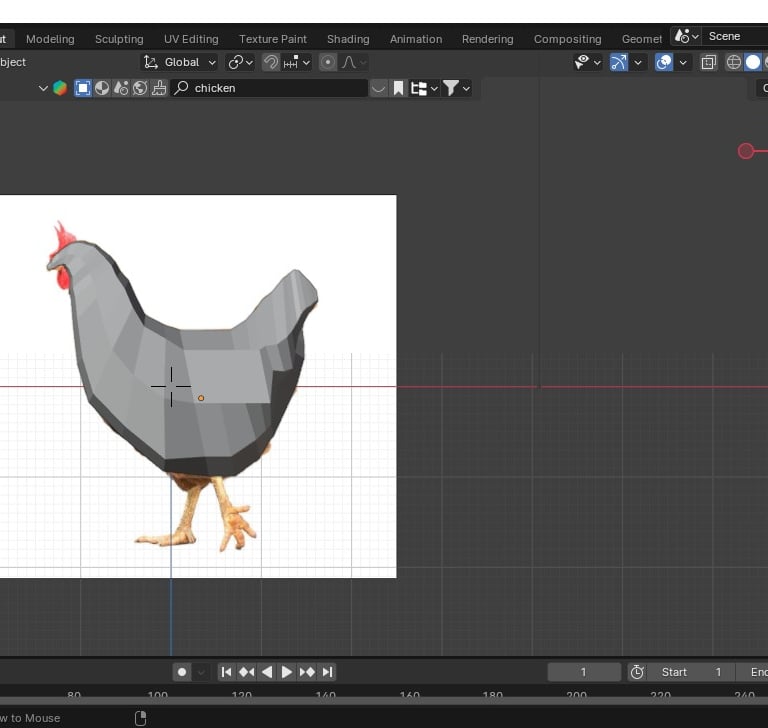Viewport: 768px width, 728px height.
Task: Select the solid viewport shading mode
Action: coord(753,62)
